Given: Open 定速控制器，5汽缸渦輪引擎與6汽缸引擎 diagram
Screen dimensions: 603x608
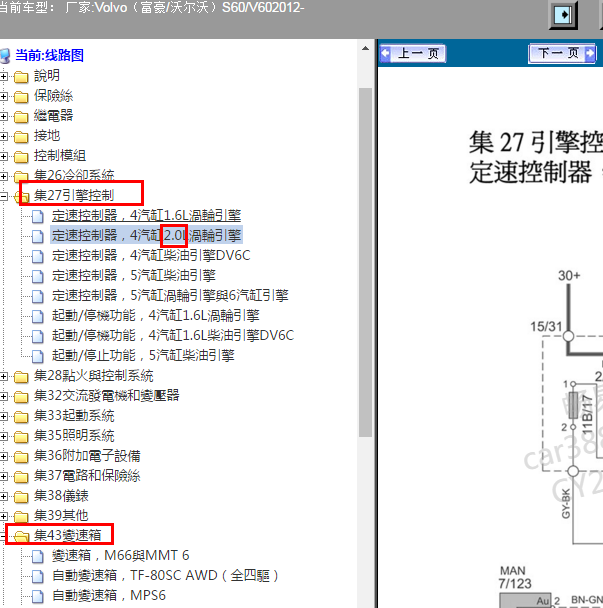Looking at the screenshot, I should [170, 295].
